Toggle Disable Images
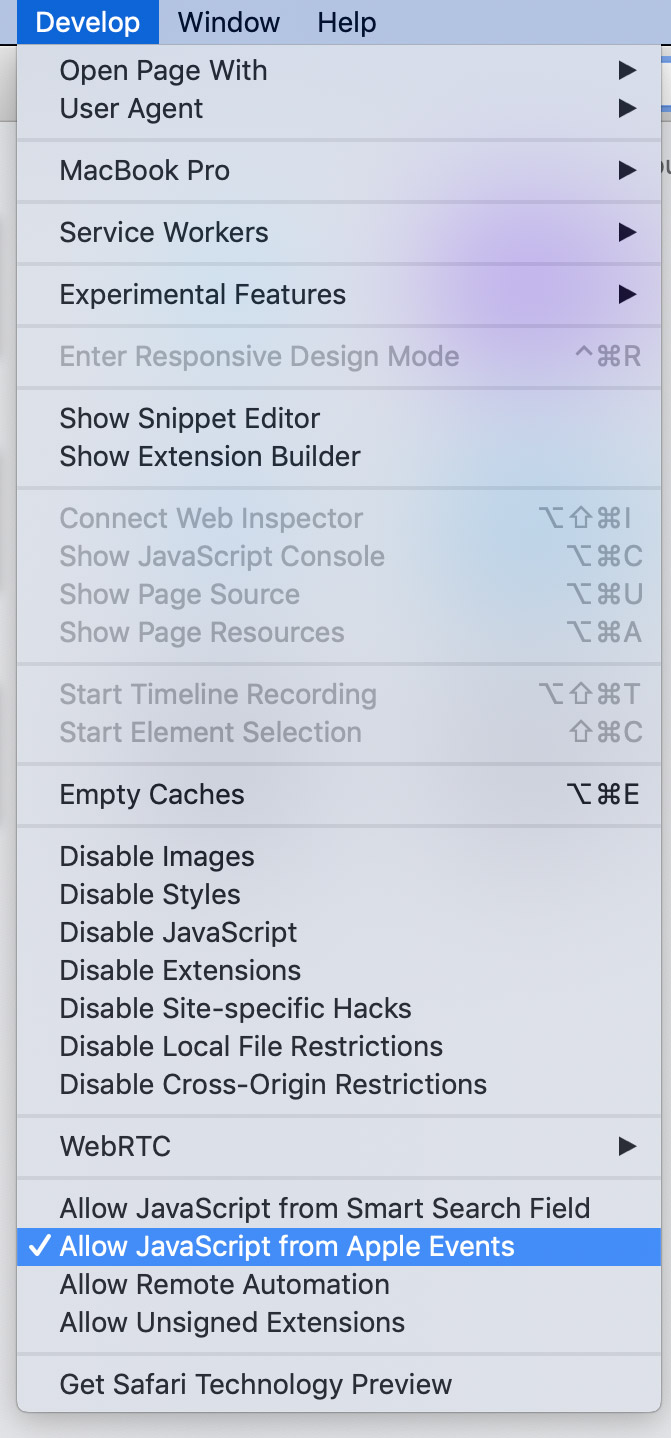This screenshot has height=1438, width=671. [x=157, y=856]
